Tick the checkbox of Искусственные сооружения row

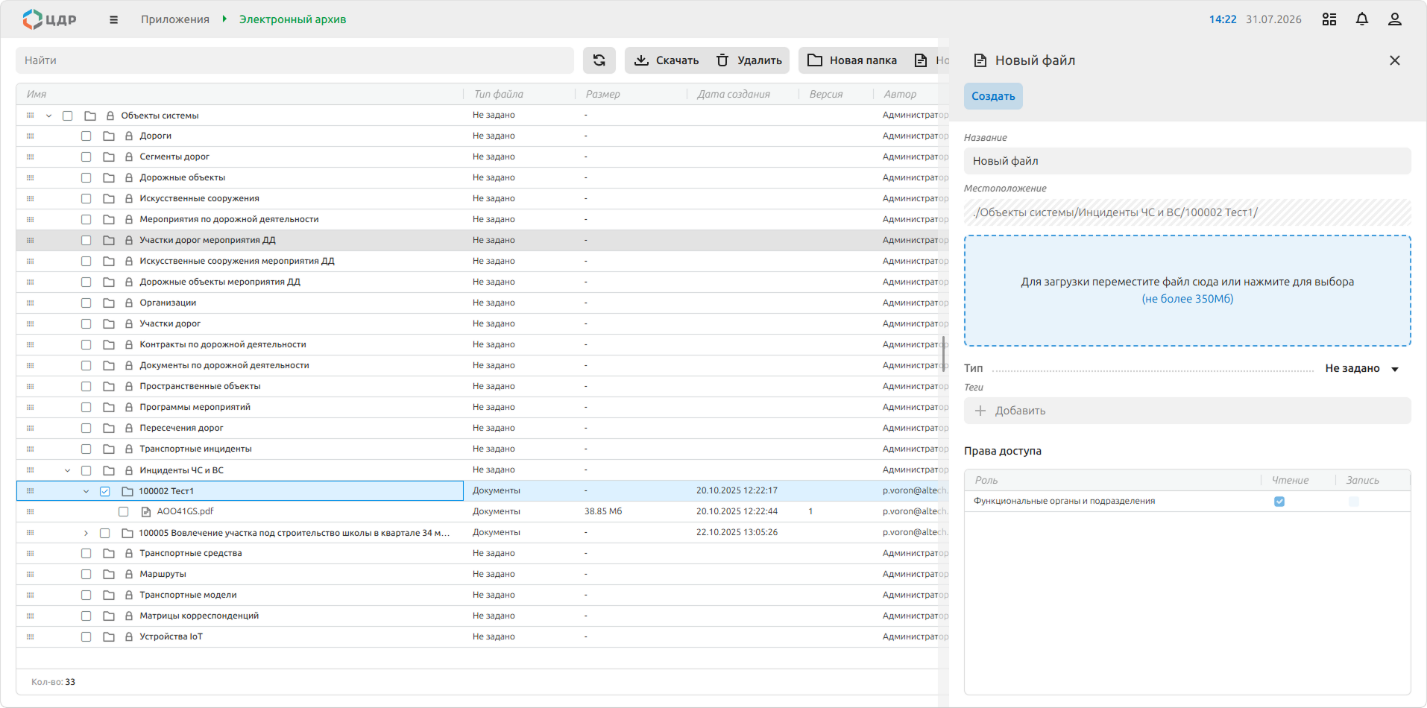(86, 199)
